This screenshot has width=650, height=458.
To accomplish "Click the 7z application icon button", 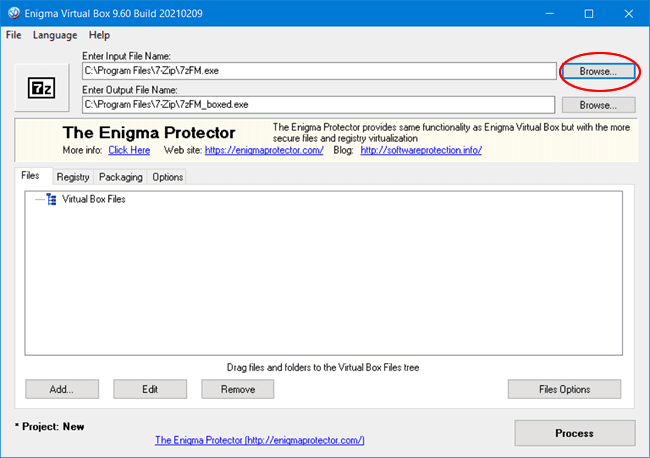I will (x=44, y=88).
